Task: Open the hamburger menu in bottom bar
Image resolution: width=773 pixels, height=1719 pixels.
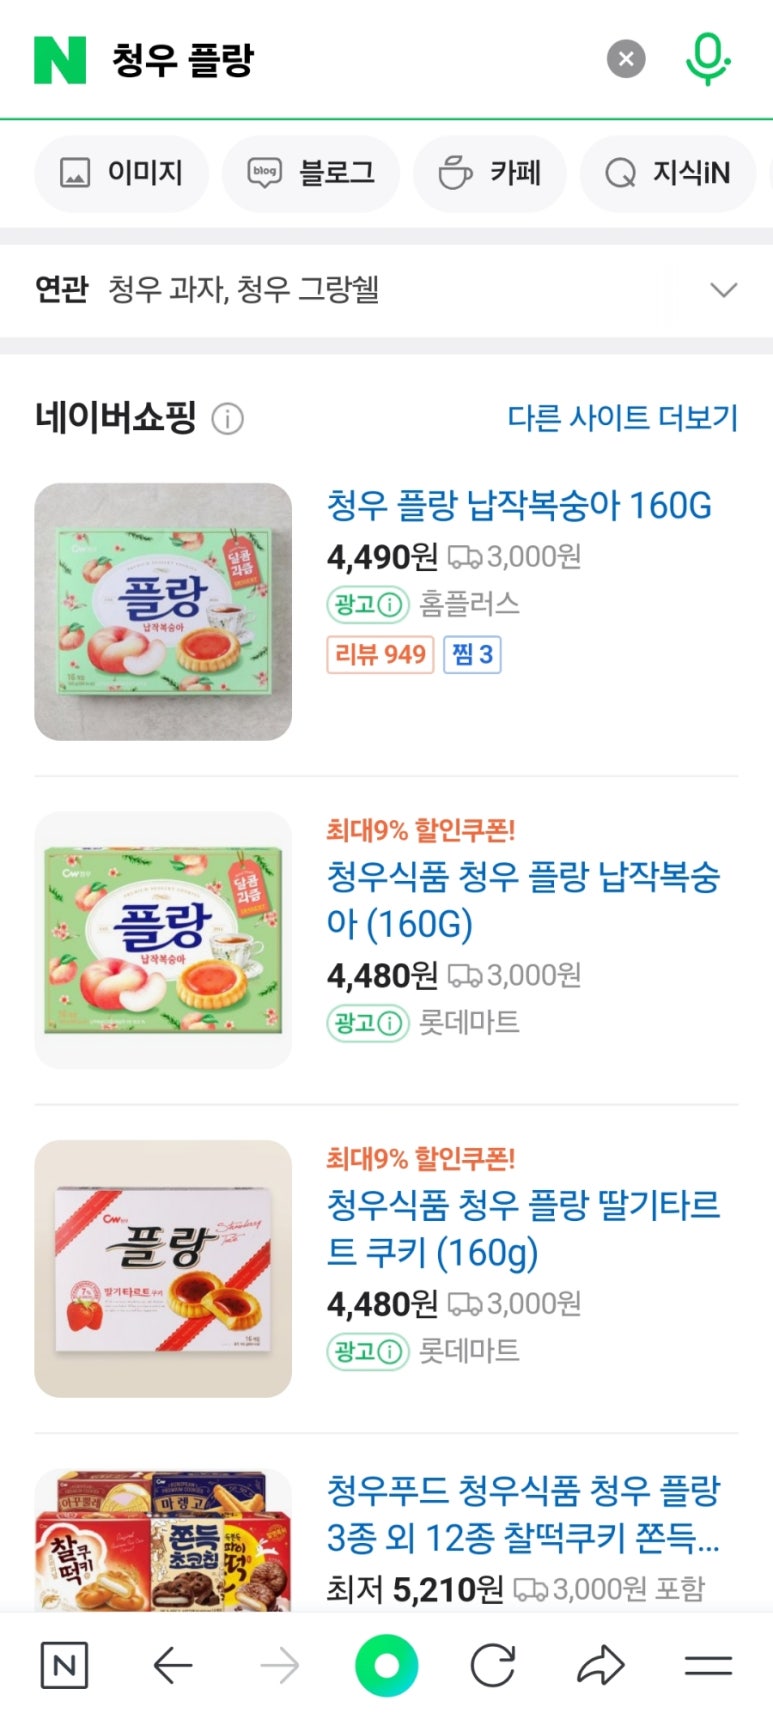Action: click(x=708, y=1665)
